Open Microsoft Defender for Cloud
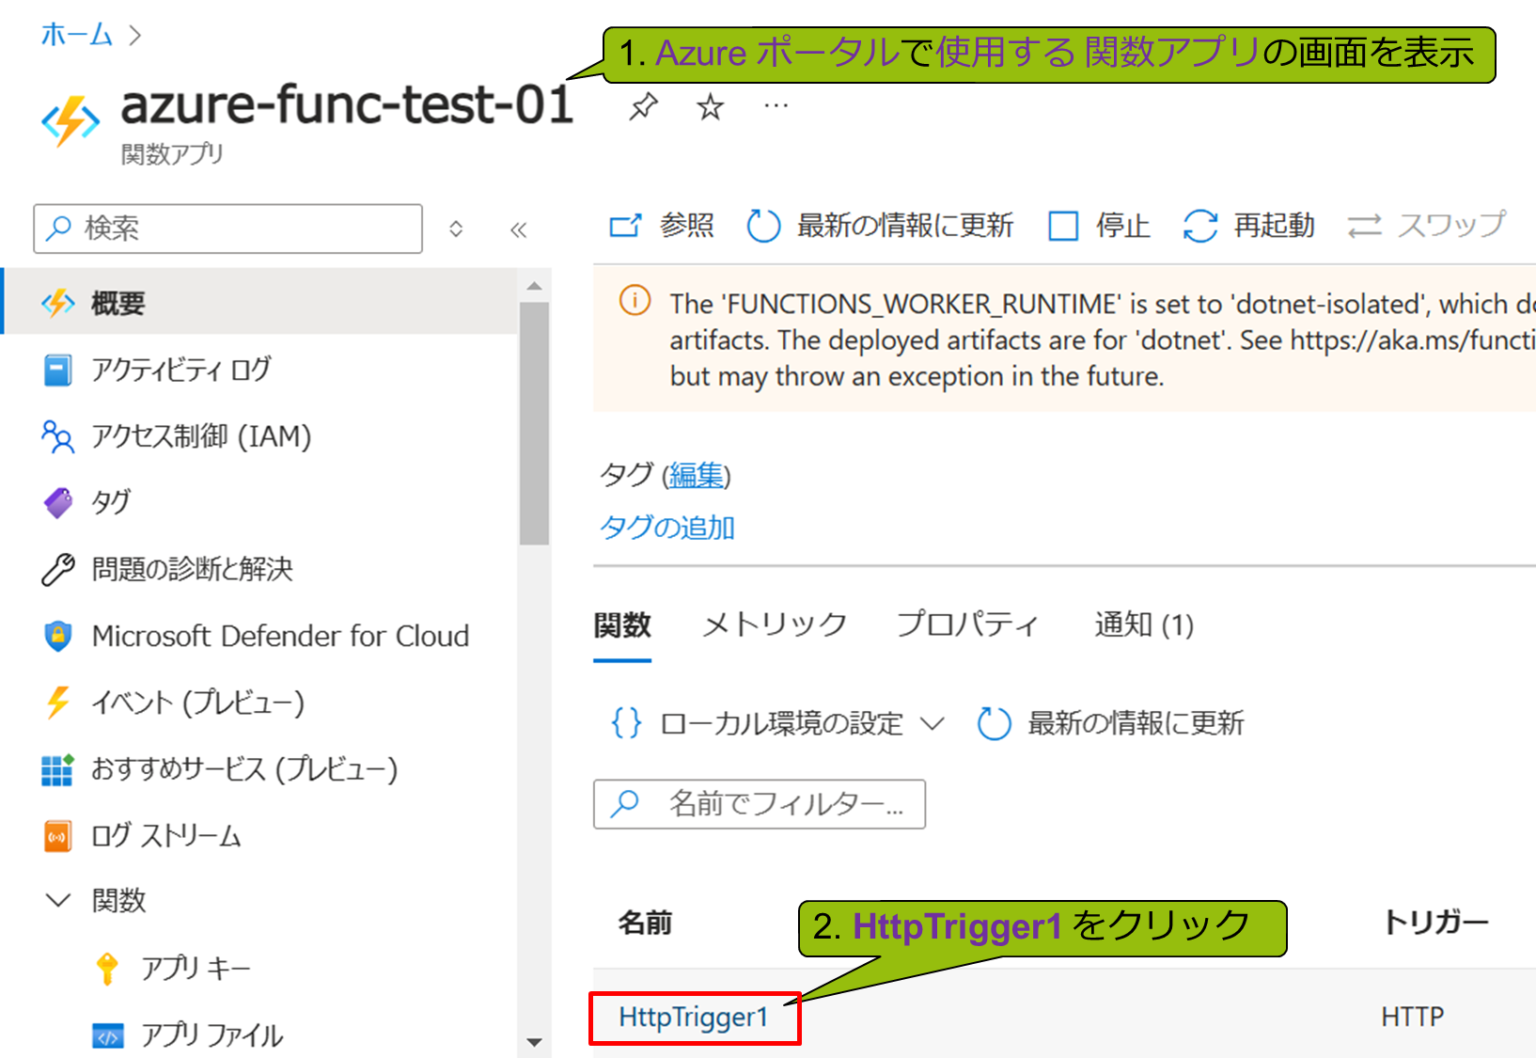 click(x=280, y=636)
